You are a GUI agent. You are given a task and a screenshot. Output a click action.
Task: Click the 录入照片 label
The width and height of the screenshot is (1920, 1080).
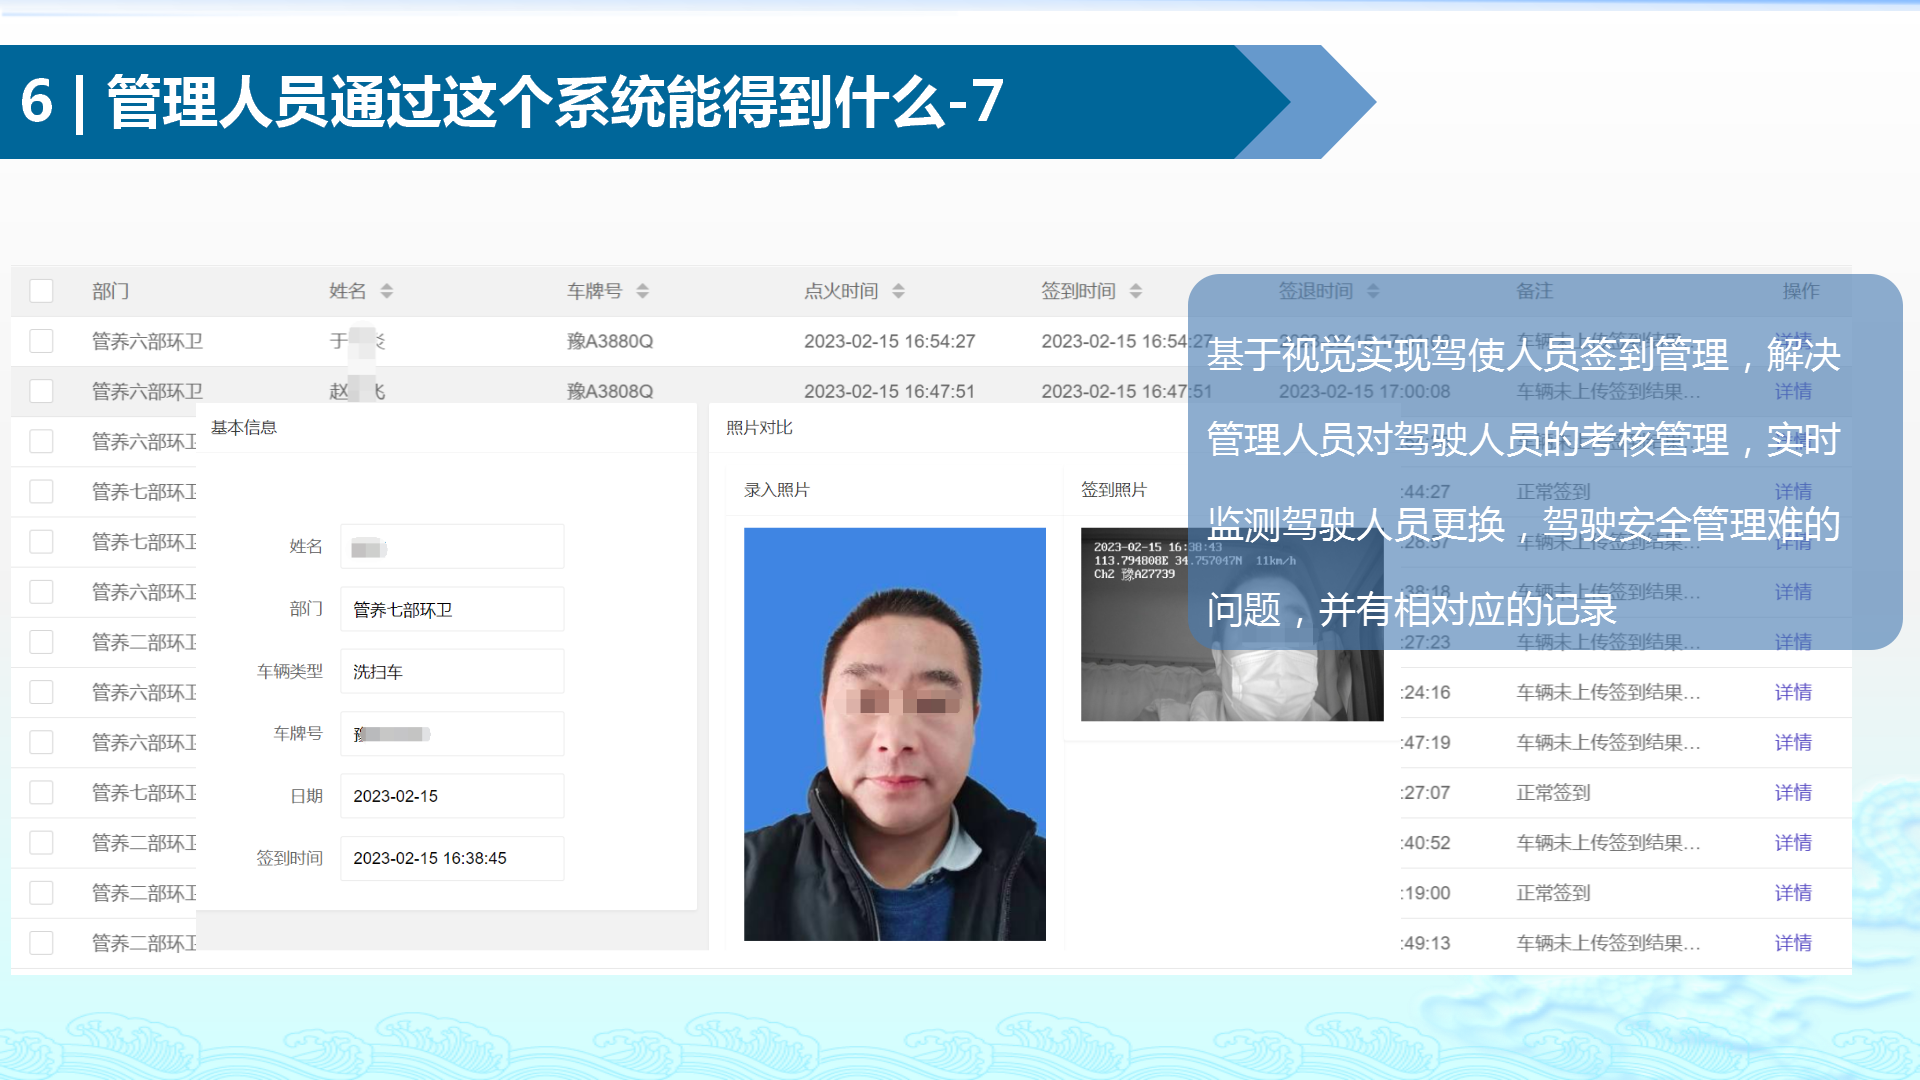(x=777, y=490)
